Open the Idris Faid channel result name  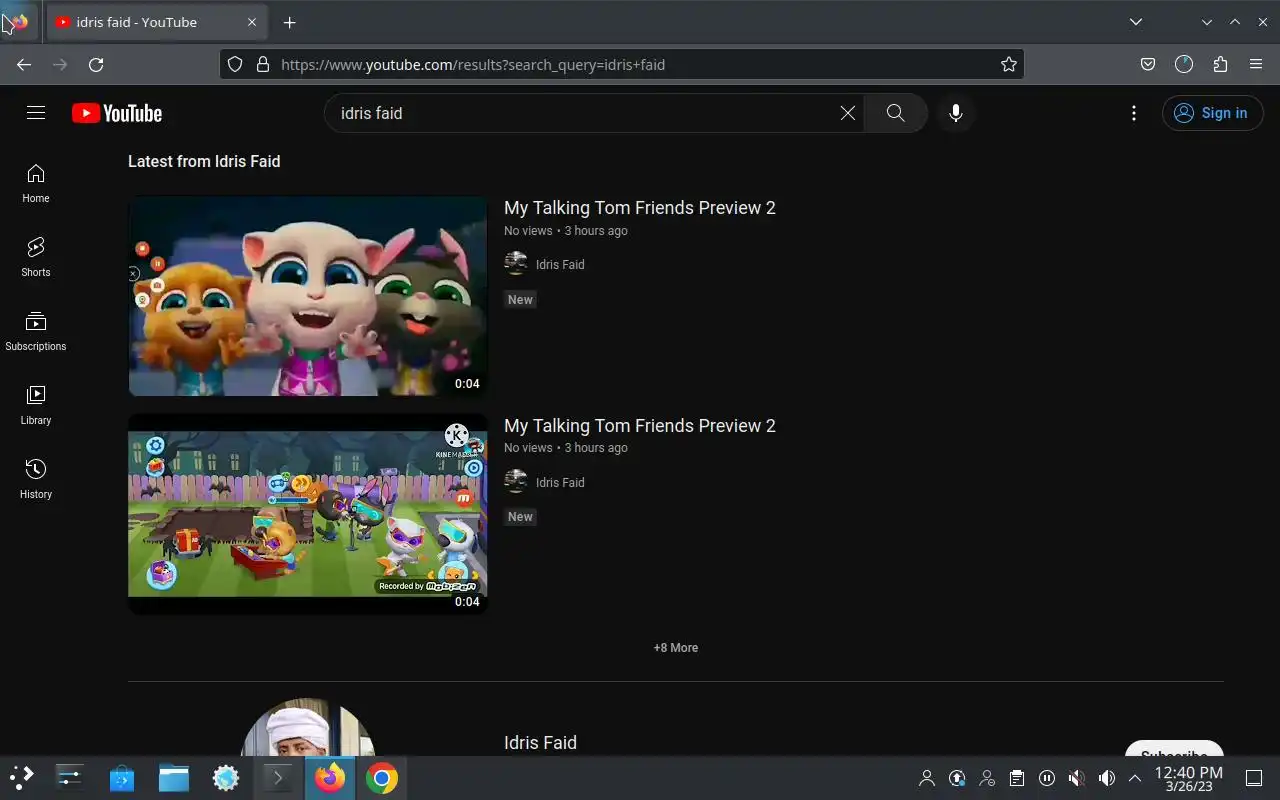point(540,743)
